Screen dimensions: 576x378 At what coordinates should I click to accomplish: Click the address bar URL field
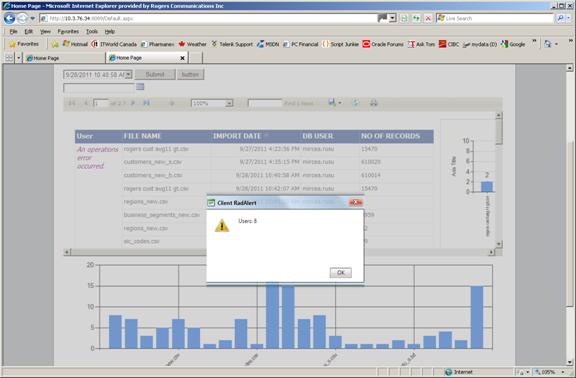pyautogui.click(x=209, y=18)
